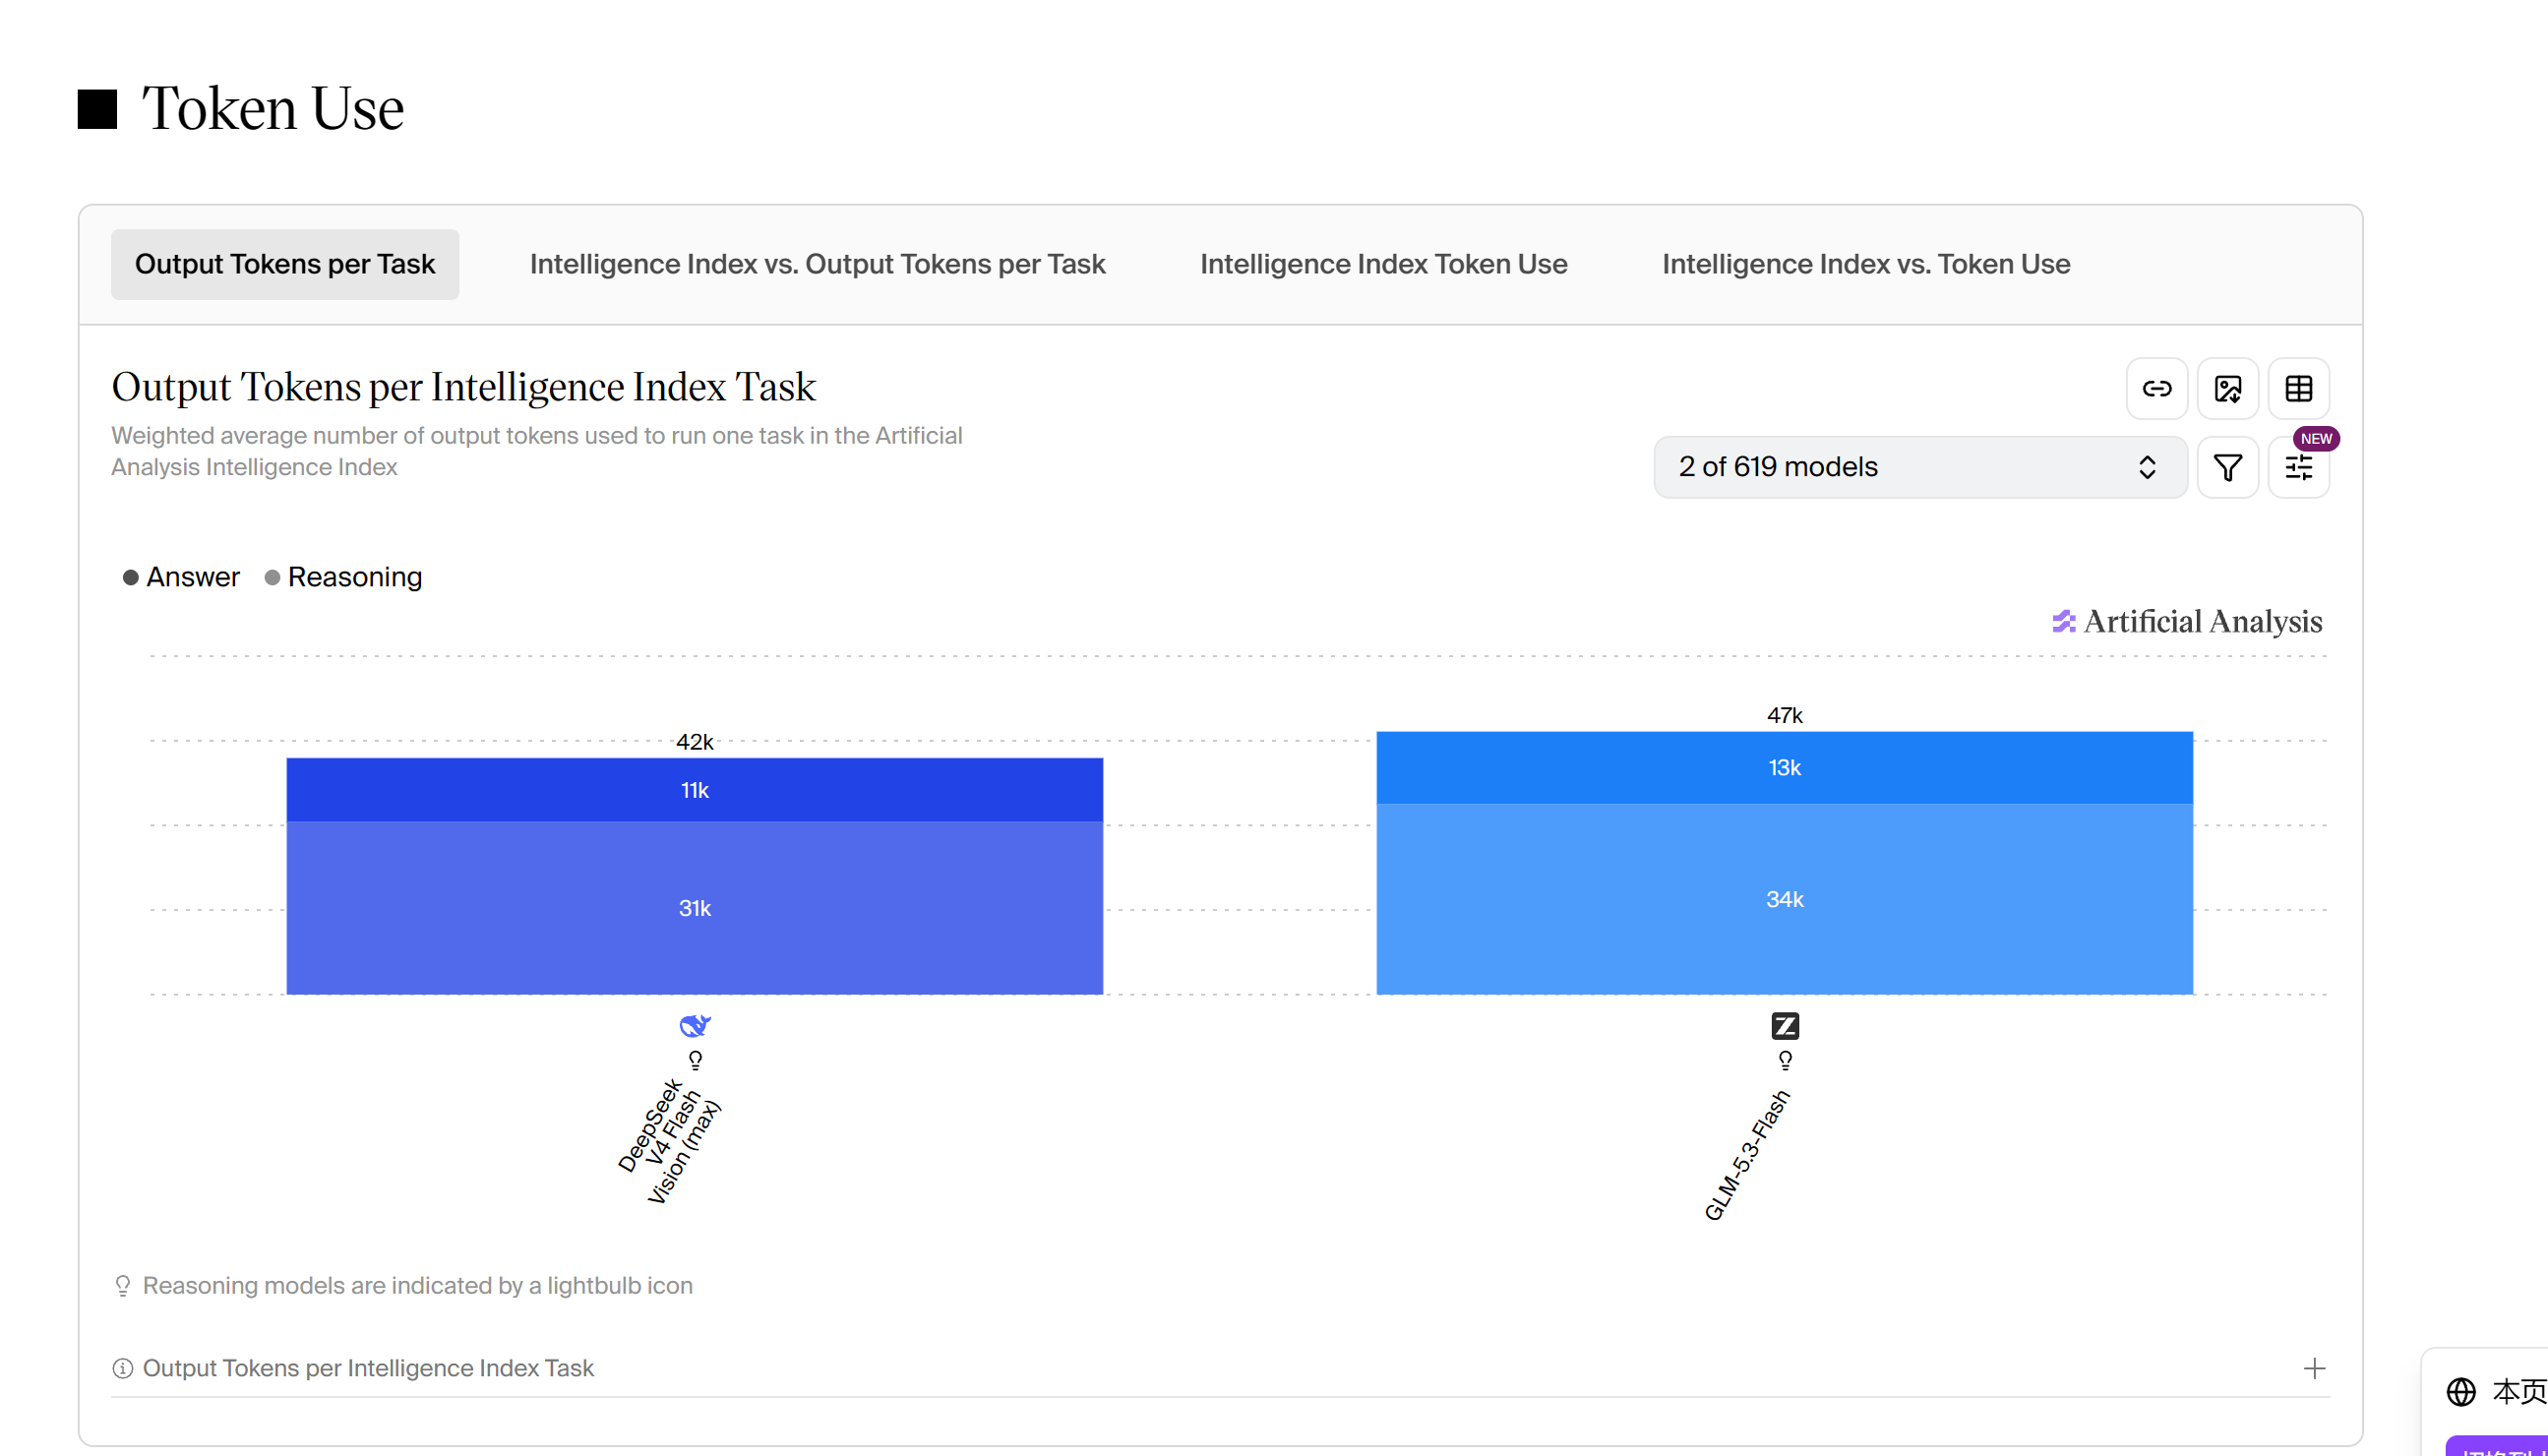Click the globe translate icon

coord(2461,1391)
